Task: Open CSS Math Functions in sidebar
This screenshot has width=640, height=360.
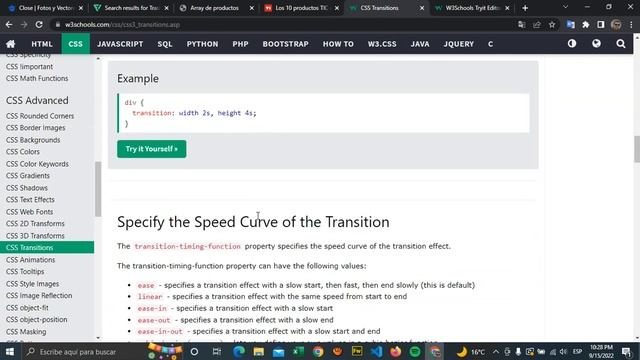Action: (x=37, y=78)
